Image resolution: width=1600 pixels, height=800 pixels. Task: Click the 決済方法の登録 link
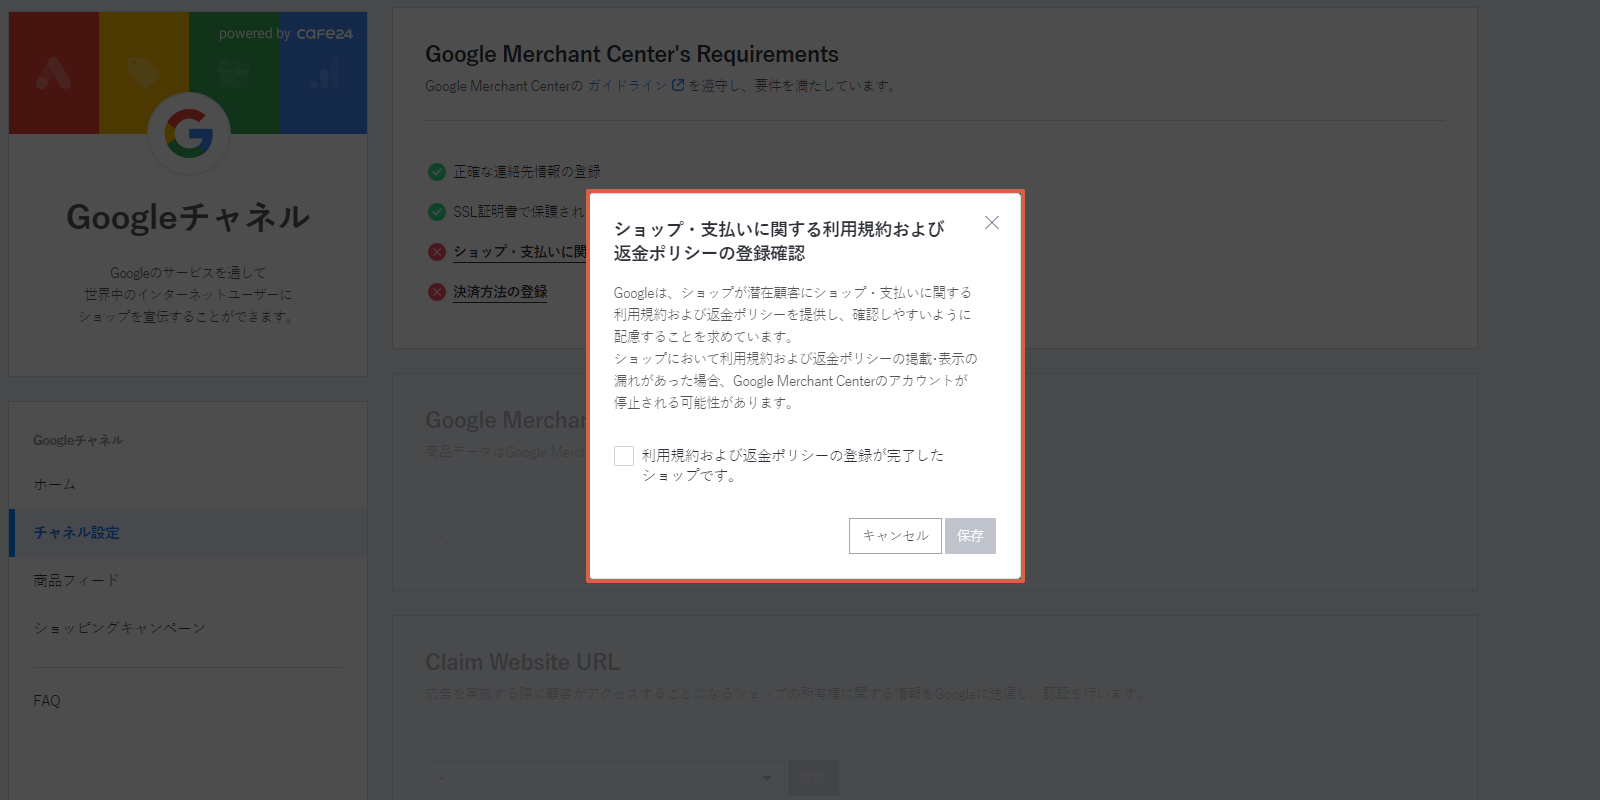pyautogui.click(x=500, y=292)
